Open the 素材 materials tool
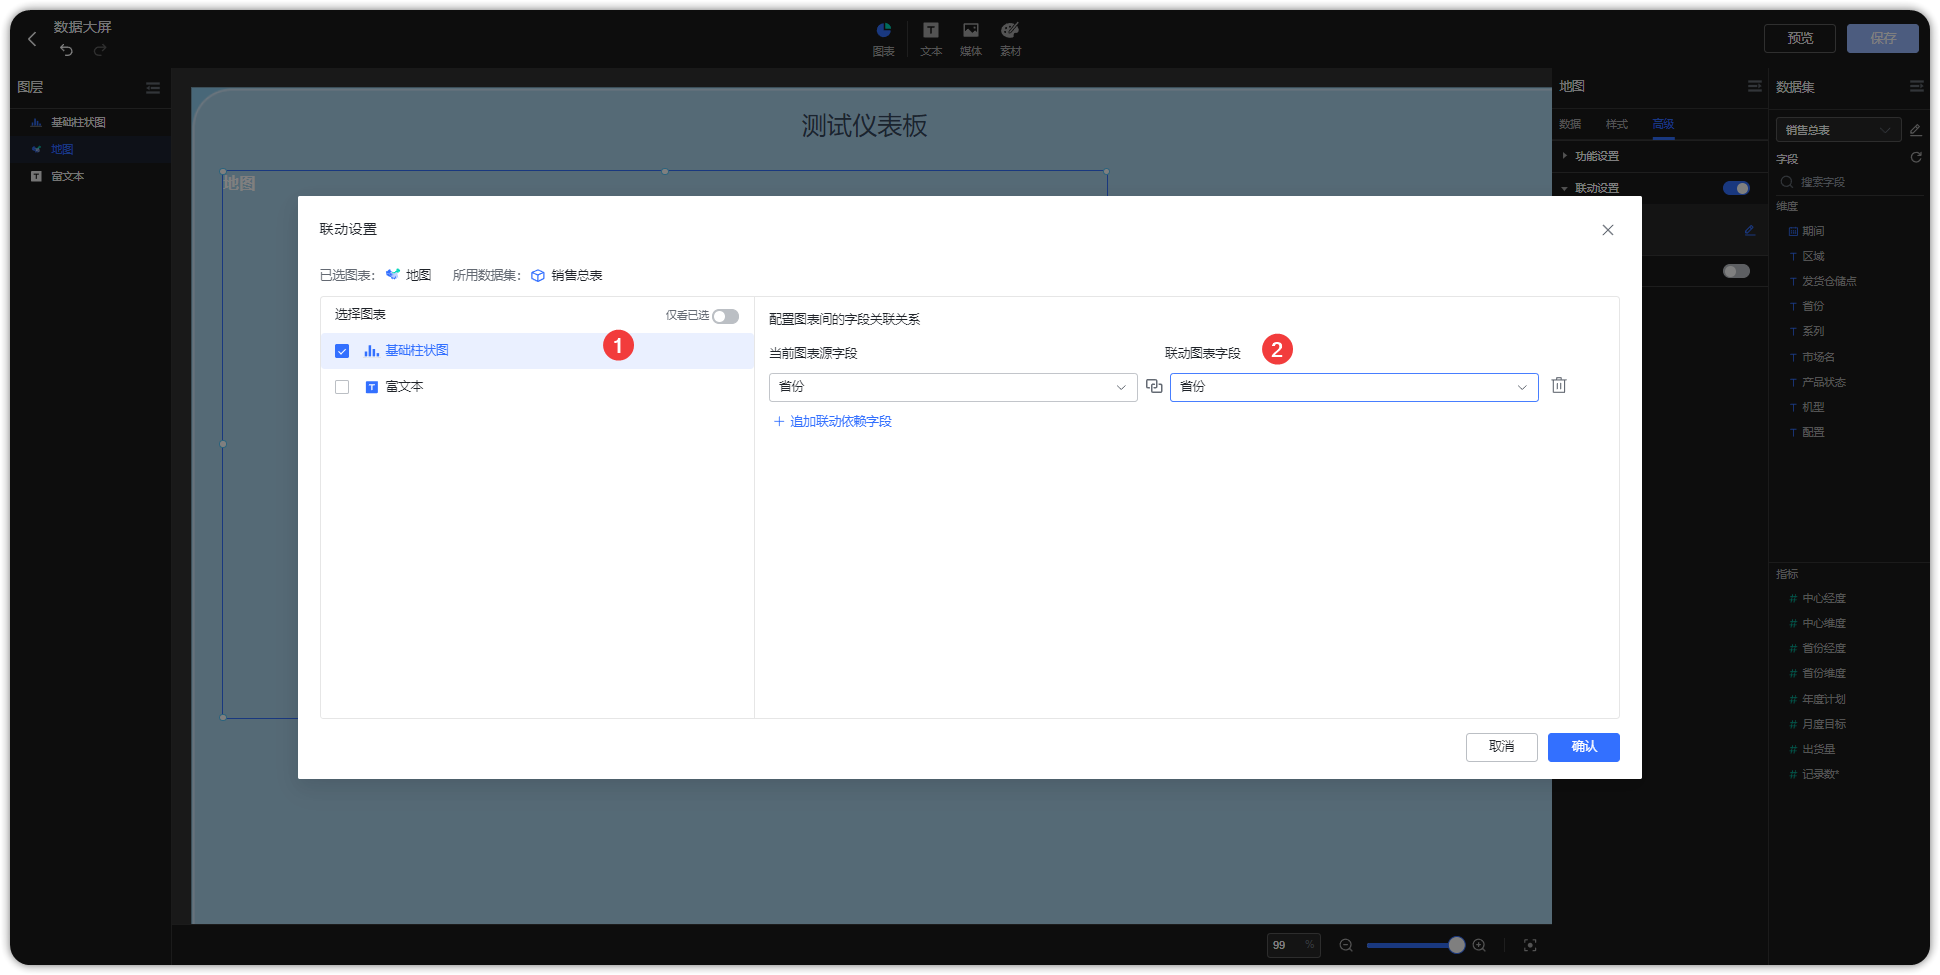 click(1011, 39)
